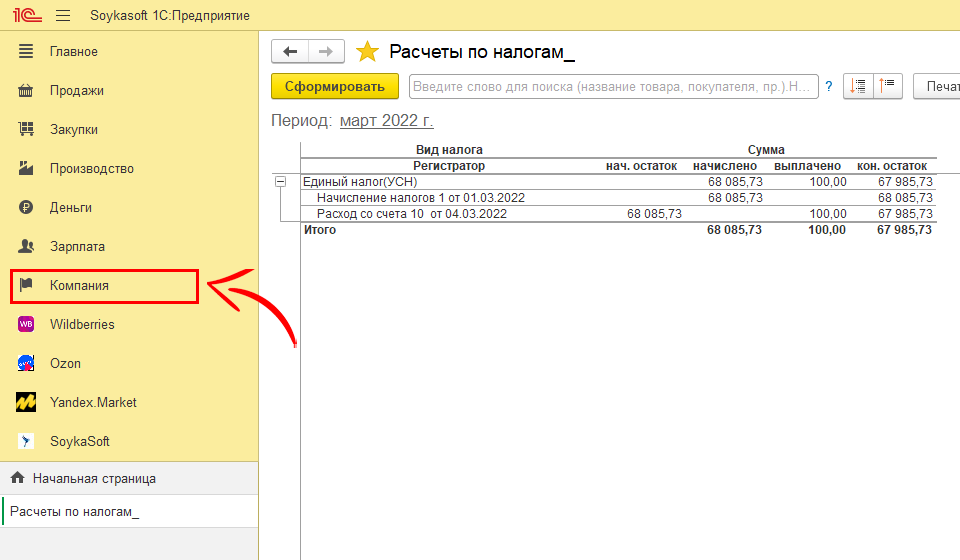Click the shopping basket Продажи icon

(x=27, y=91)
